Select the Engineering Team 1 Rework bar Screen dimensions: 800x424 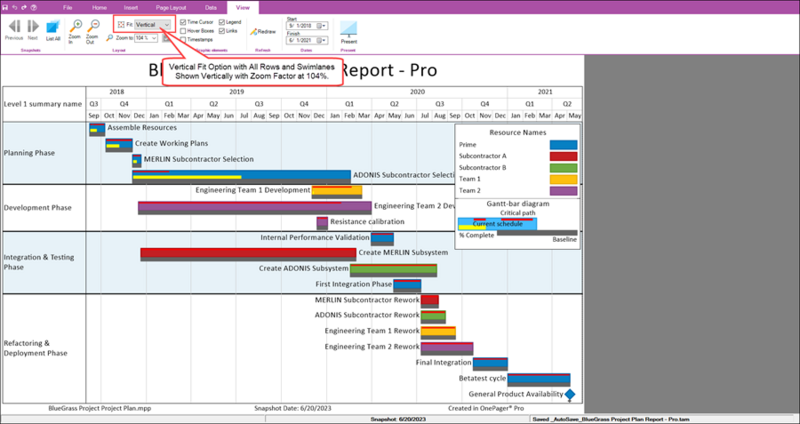click(x=438, y=333)
